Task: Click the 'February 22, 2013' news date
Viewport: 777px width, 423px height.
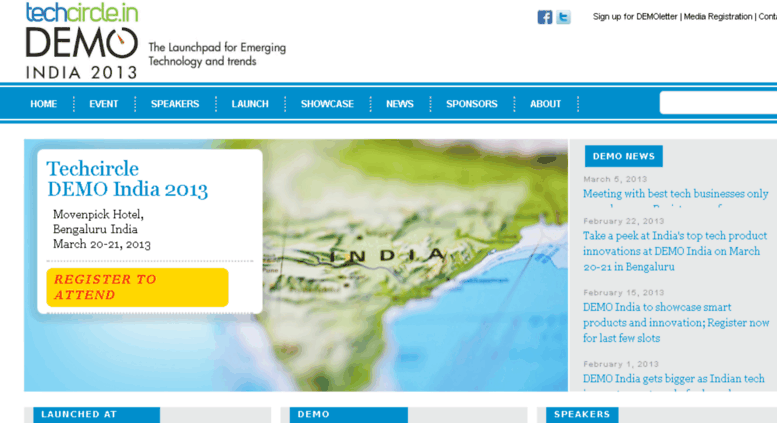Action: 623,221
